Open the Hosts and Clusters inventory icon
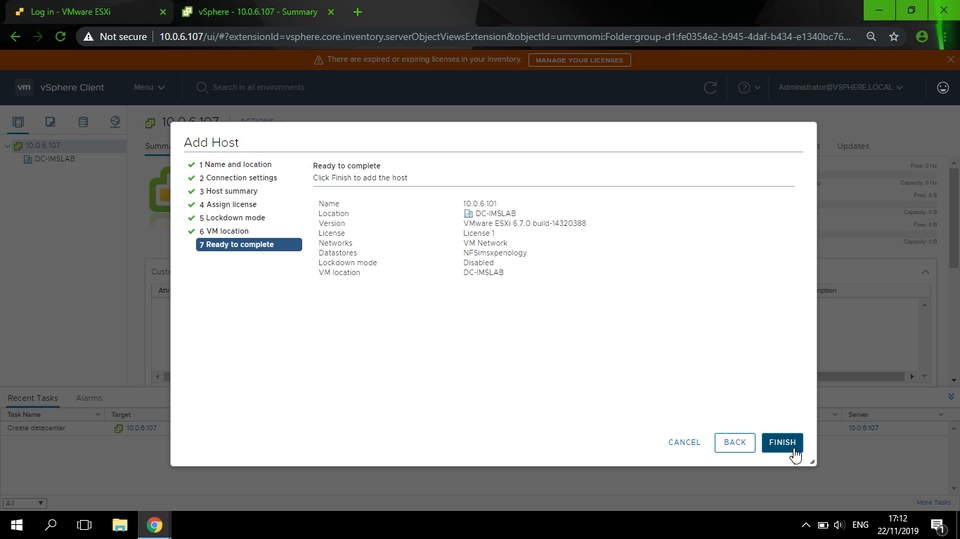 point(18,122)
